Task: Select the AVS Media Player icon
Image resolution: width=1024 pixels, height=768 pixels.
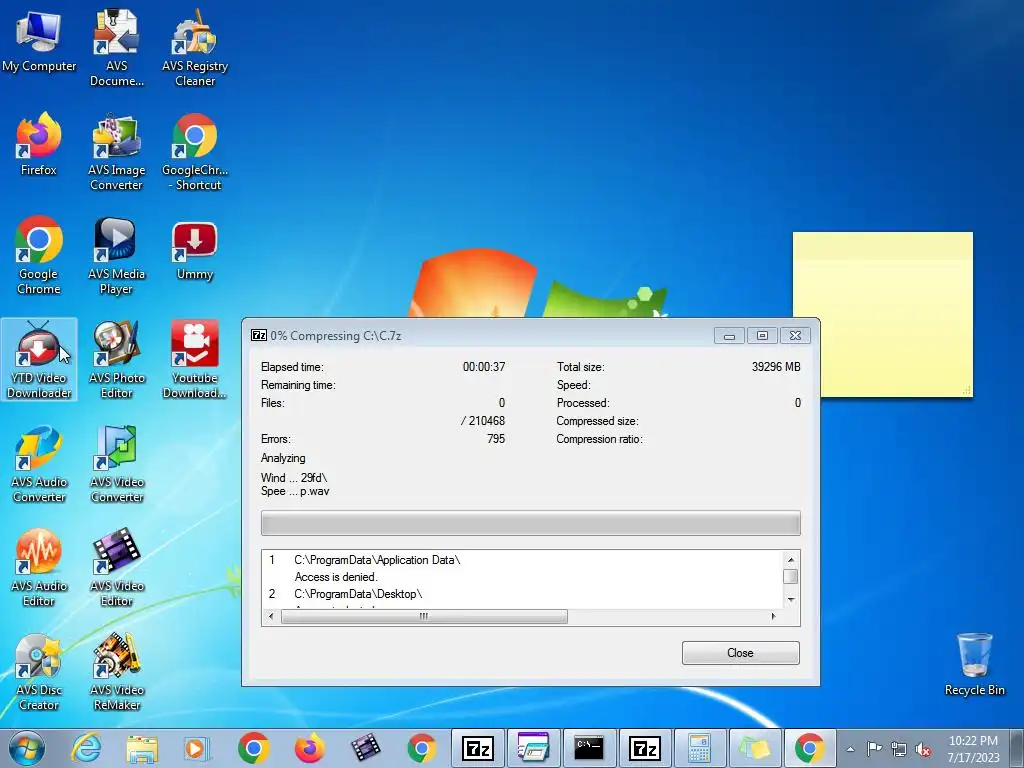Action: tap(116, 256)
